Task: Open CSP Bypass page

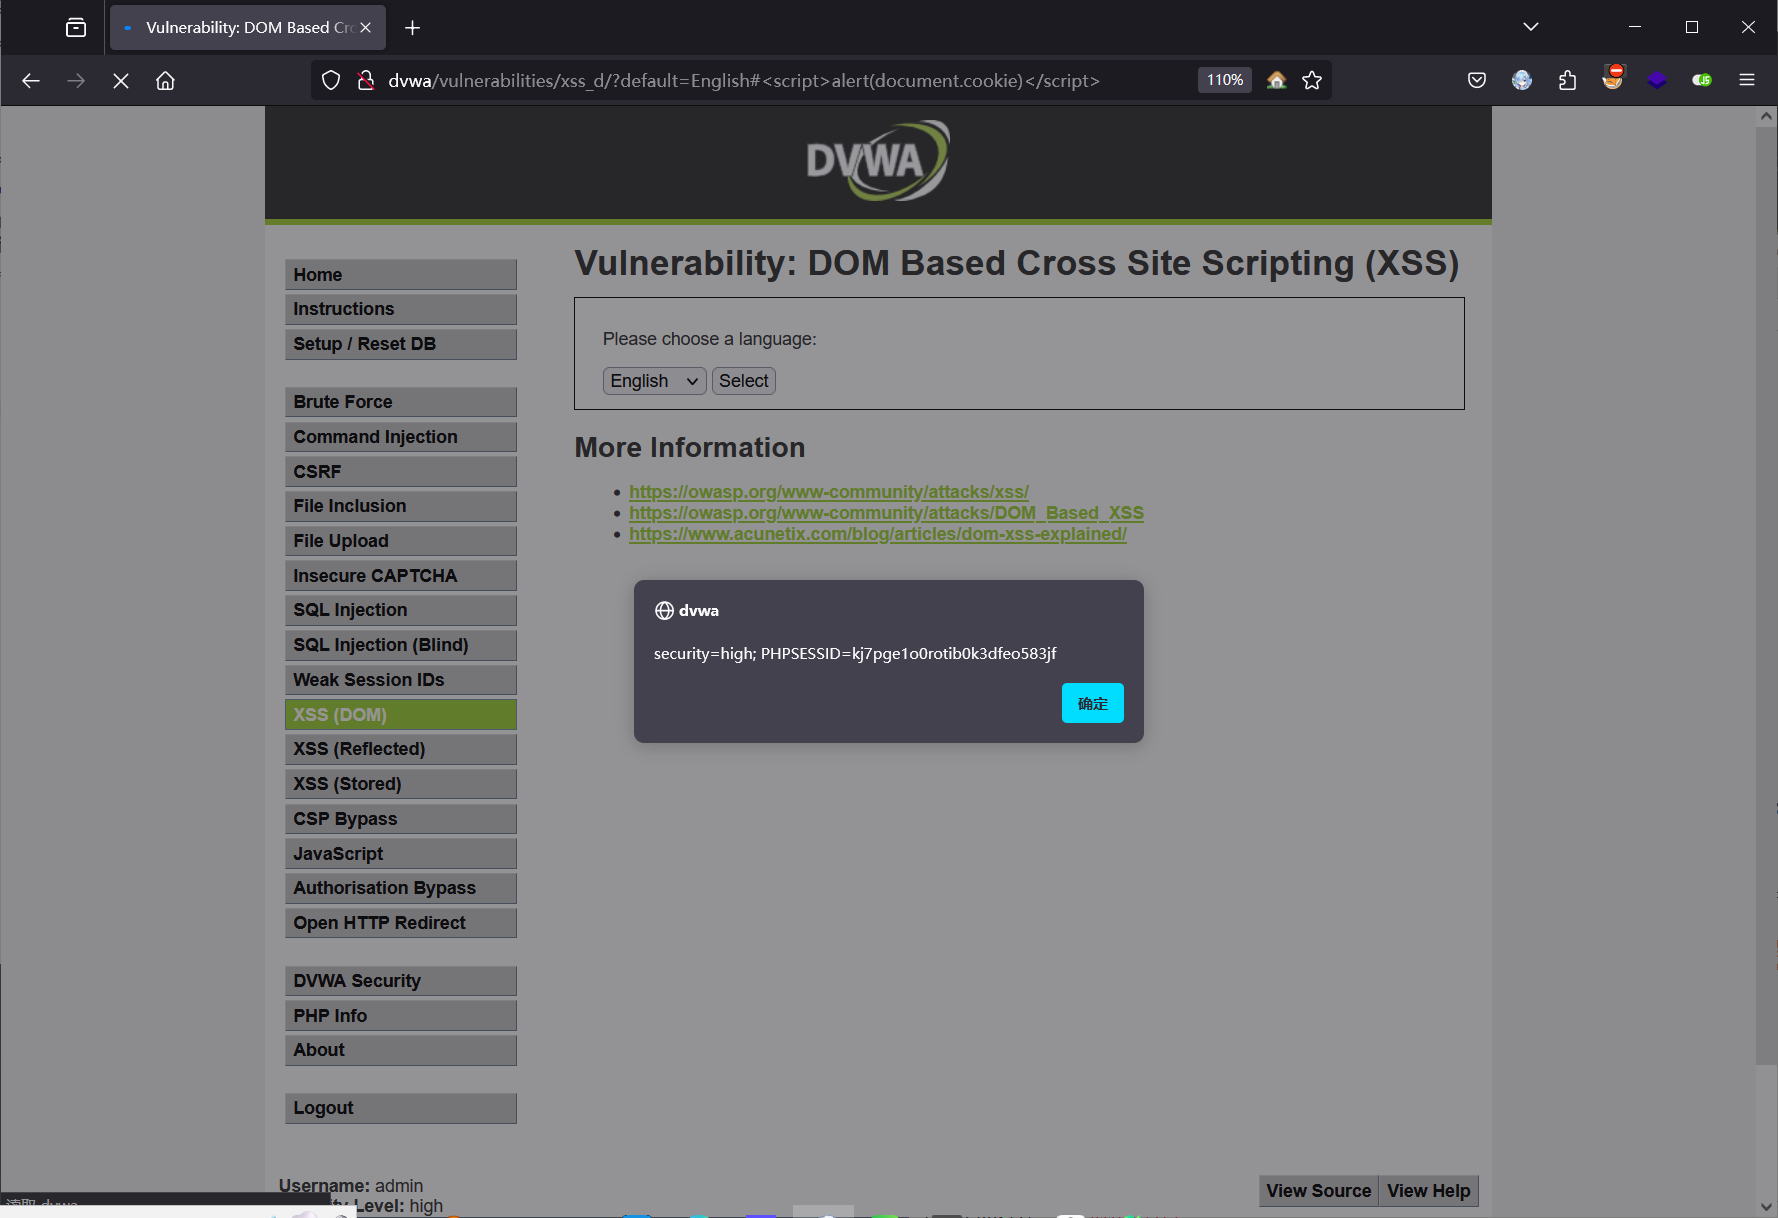Action: 400,819
